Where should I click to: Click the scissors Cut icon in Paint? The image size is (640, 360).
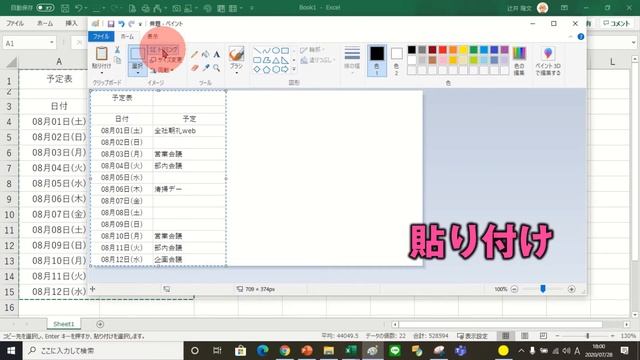(117, 50)
